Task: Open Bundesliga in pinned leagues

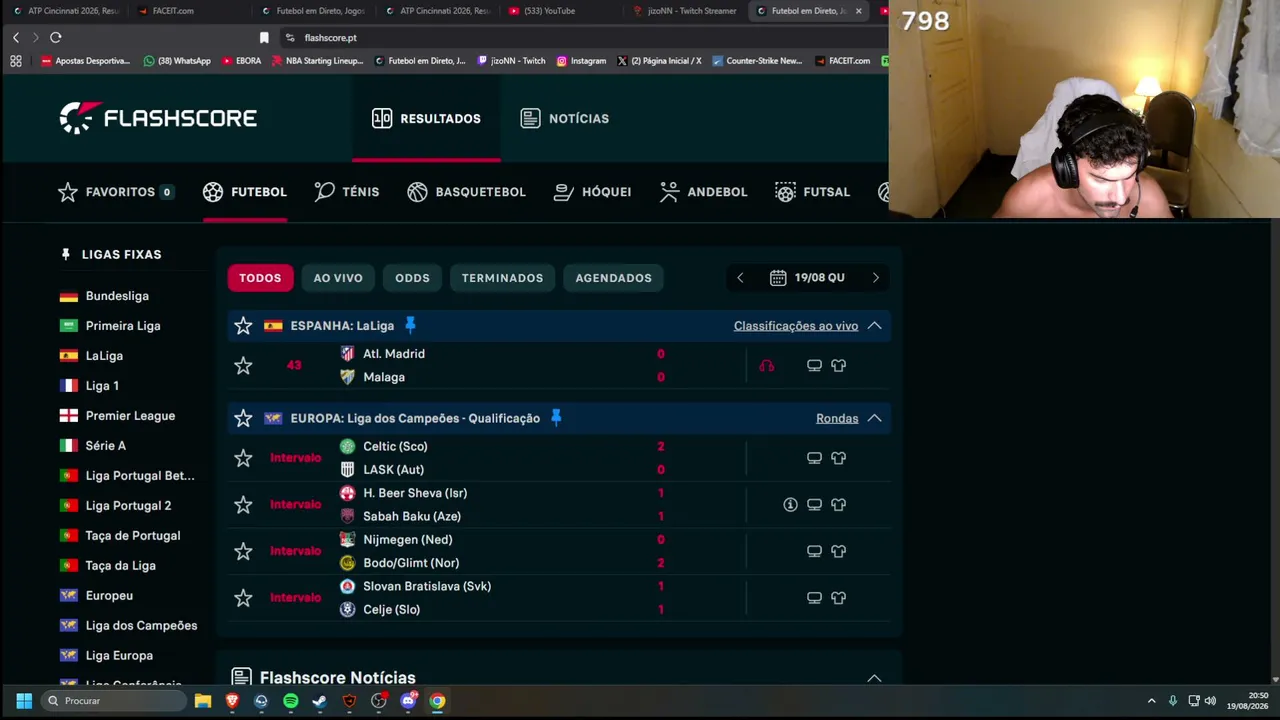Action: [117, 296]
